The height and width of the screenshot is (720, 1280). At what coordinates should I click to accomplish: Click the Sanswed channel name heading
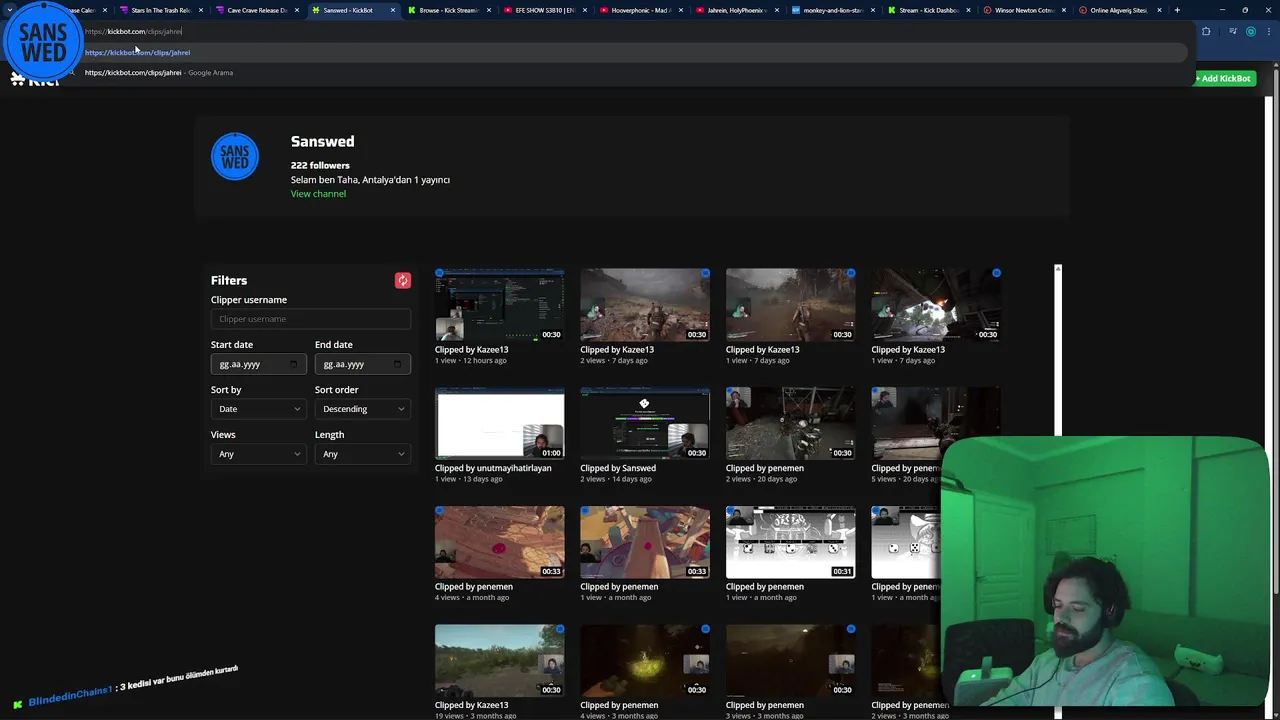(x=322, y=142)
